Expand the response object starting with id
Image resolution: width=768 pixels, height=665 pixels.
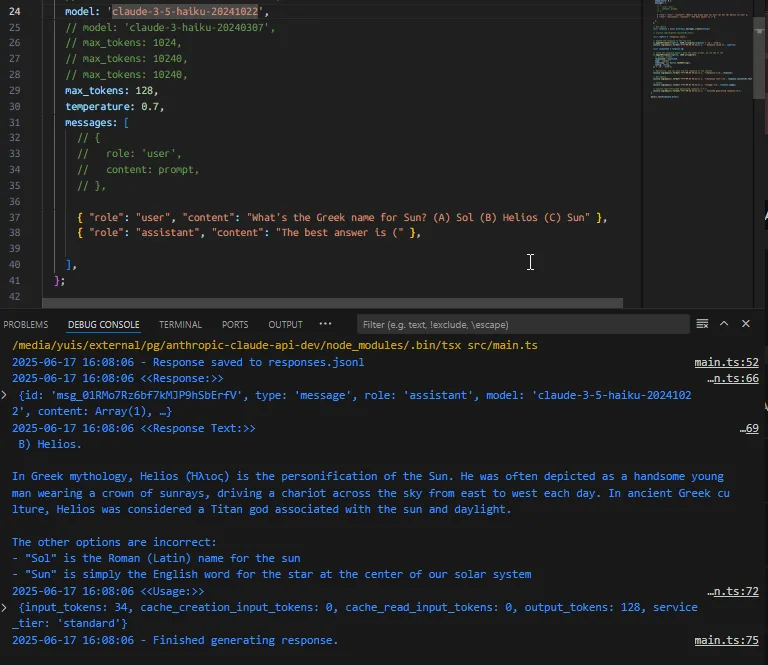[6, 396]
